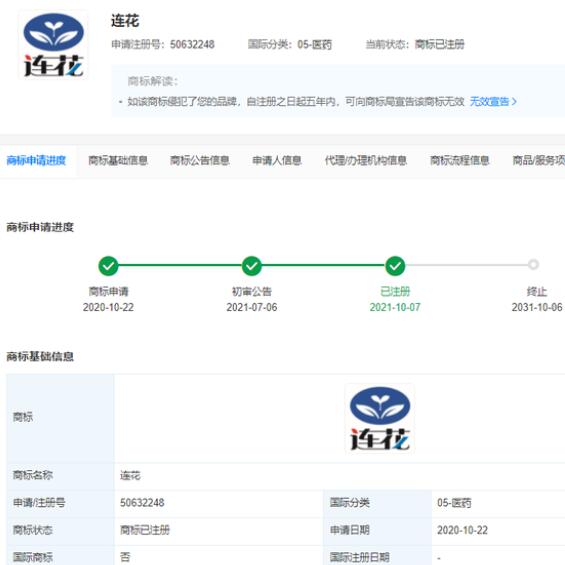Click the chevron arrow after 无效宣告

click(514, 102)
